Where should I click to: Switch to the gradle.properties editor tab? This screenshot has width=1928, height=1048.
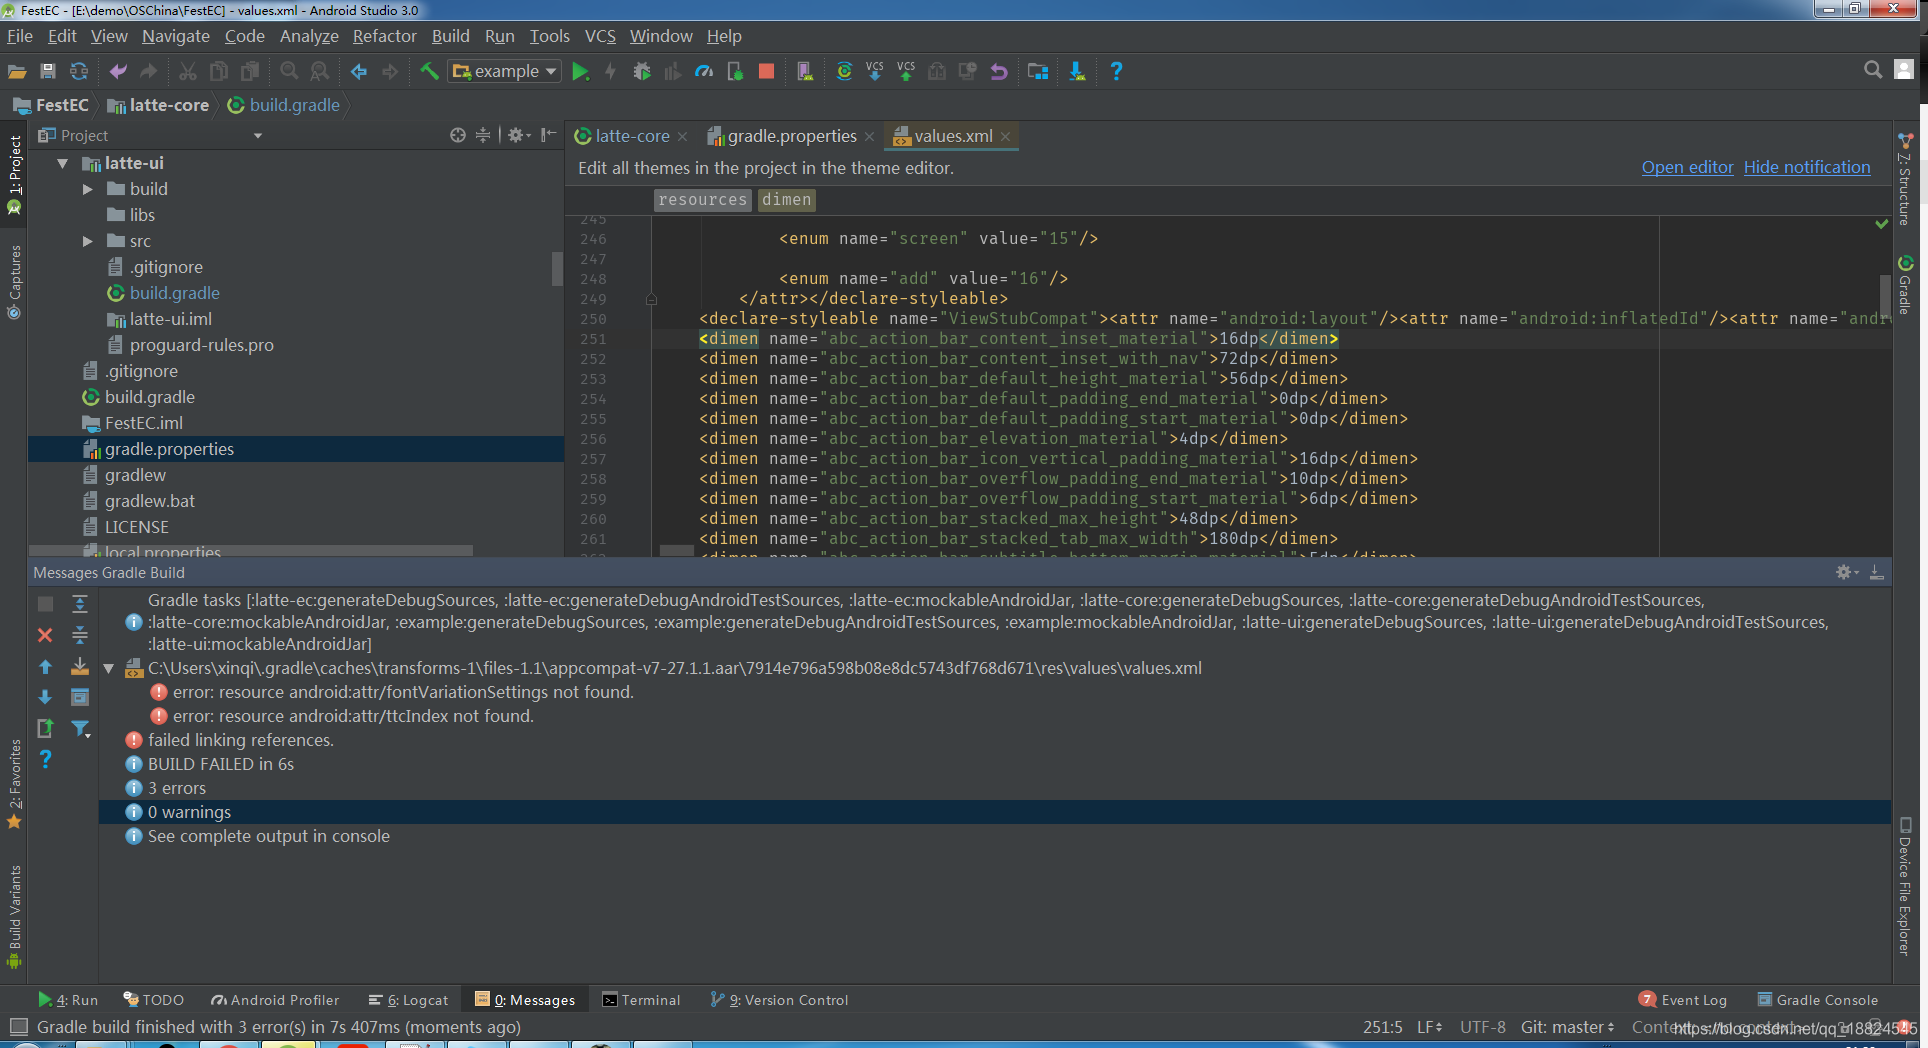(x=791, y=136)
